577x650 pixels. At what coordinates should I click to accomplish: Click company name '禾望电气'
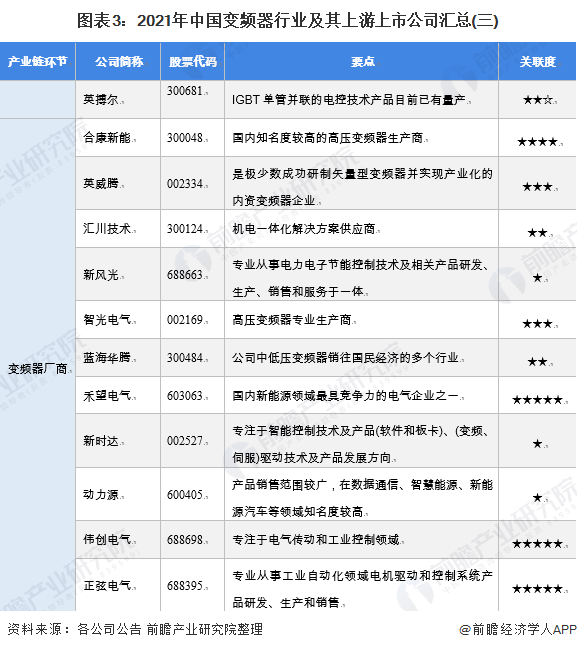(x=107, y=395)
